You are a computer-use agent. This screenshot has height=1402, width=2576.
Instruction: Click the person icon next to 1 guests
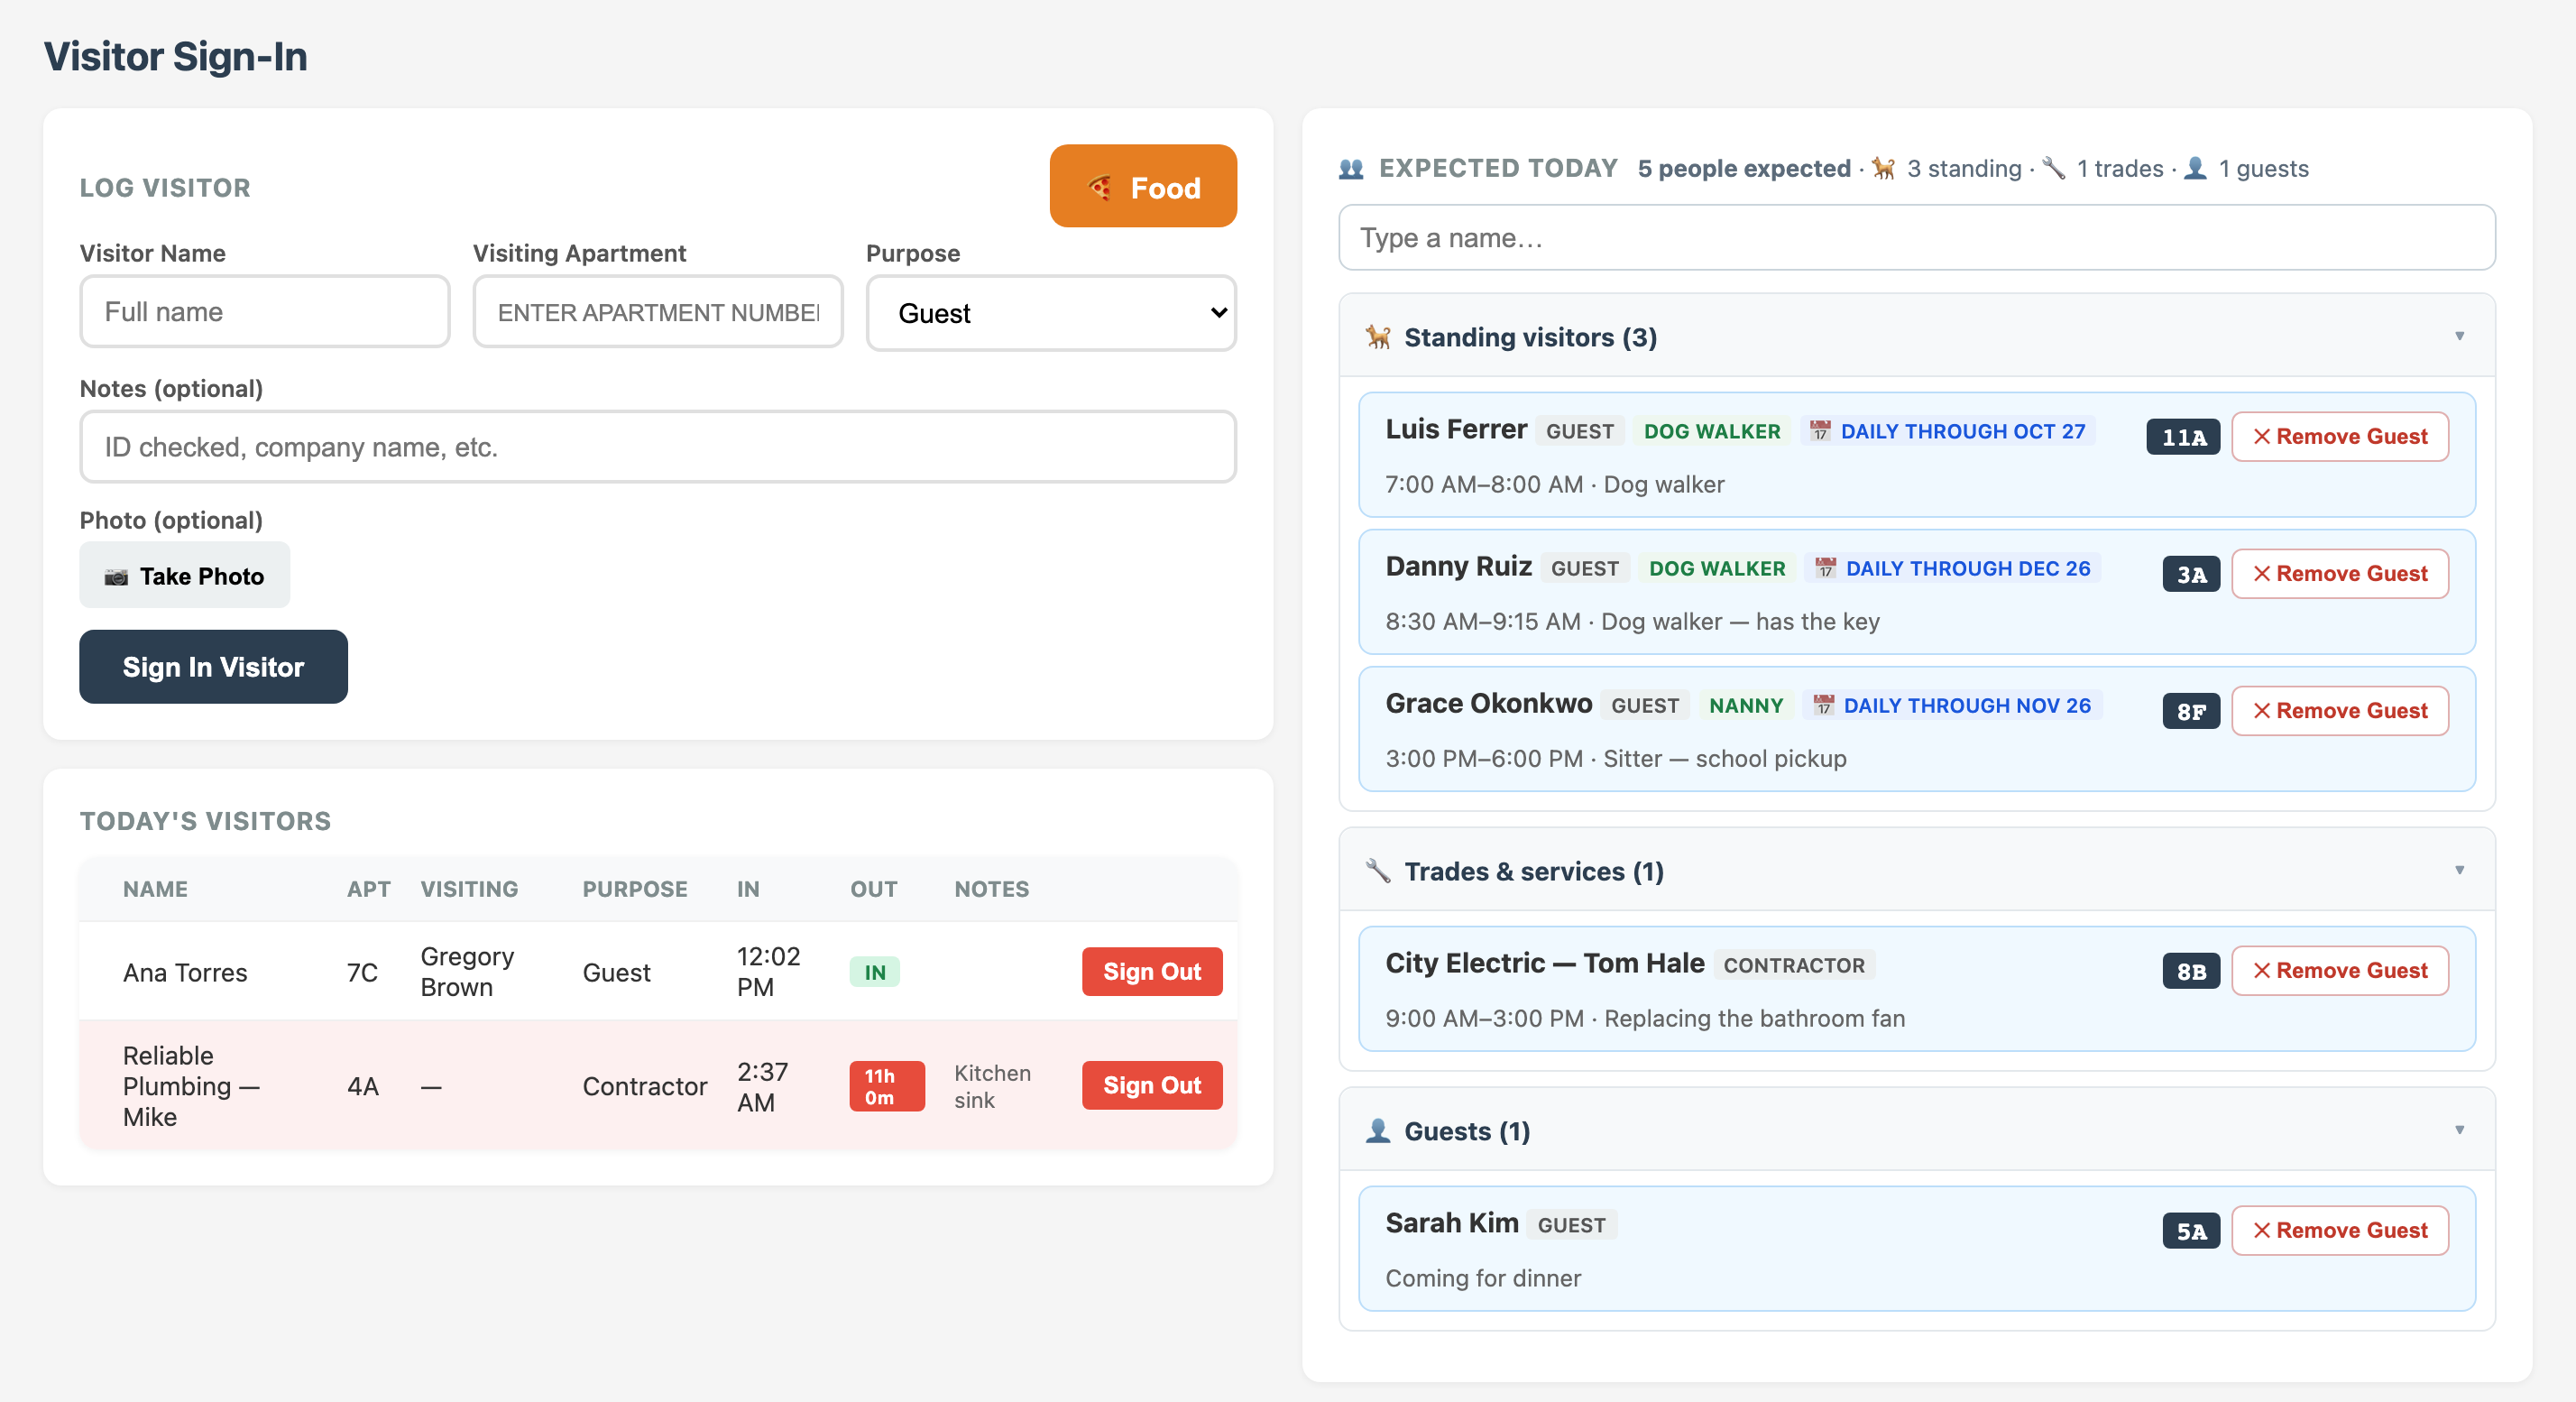click(2195, 168)
